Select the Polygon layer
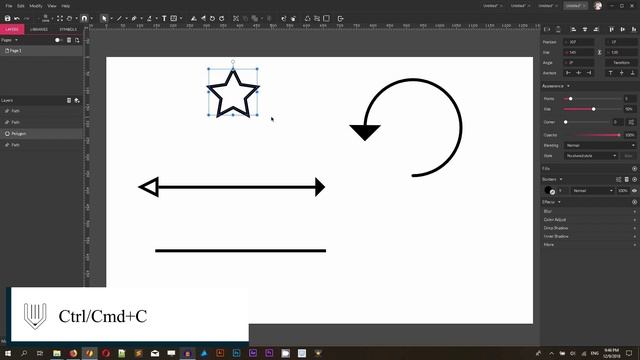This screenshot has height=360, width=640. (x=41, y=133)
